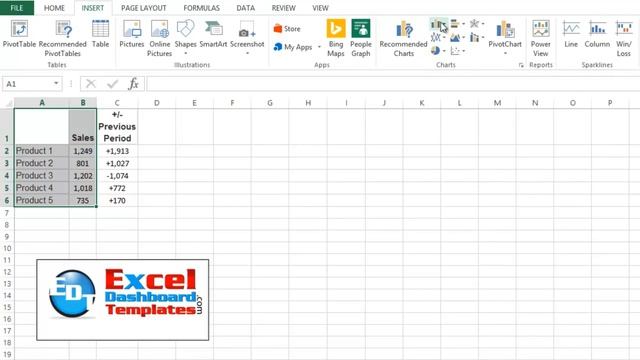The width and height of the screenshot is (640, 360).
Task: Open the Name Box dropdown
Action: click(x=56, y=84)
